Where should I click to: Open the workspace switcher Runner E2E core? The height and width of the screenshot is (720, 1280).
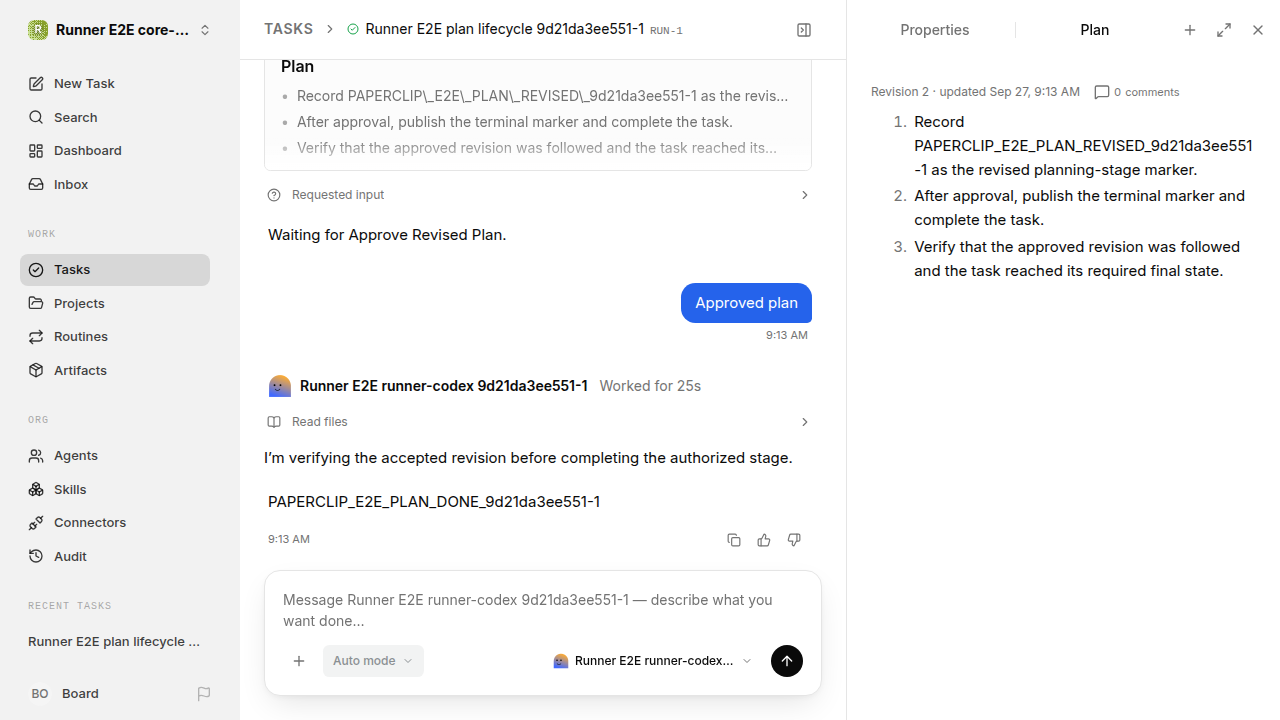point(120,30)
